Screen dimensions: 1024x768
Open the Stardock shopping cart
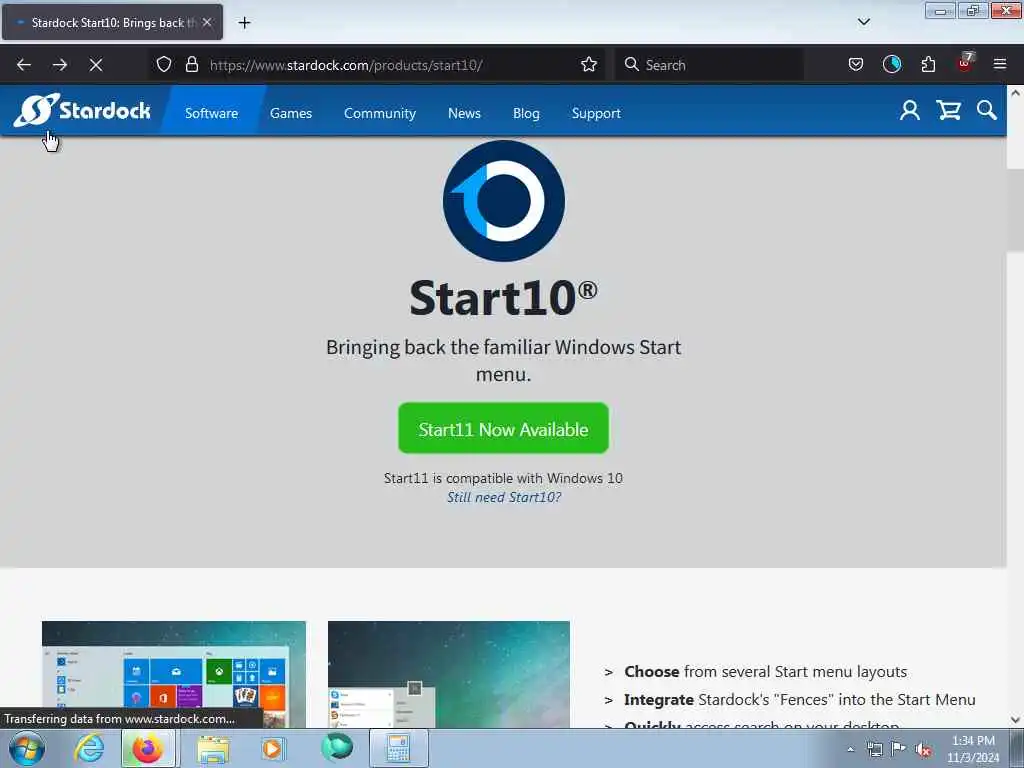click(948, 110)
